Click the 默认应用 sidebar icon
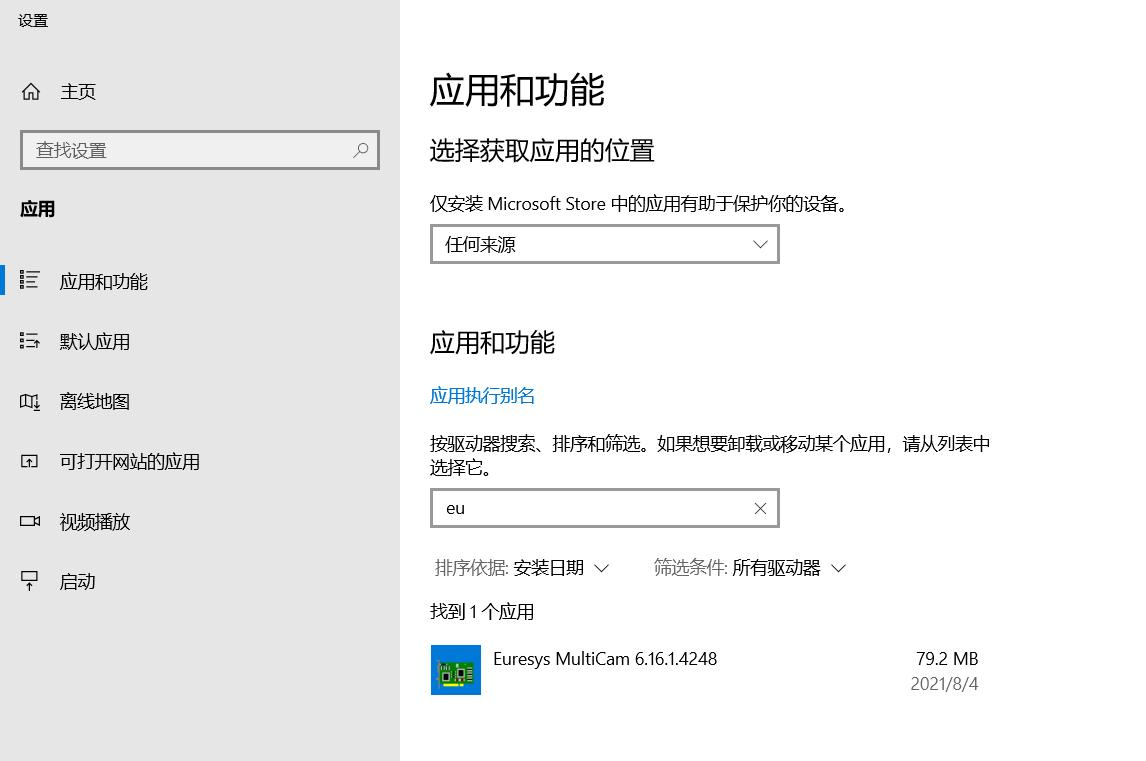1146x761 pixels. pyautogui.click(x=30, y=341)
